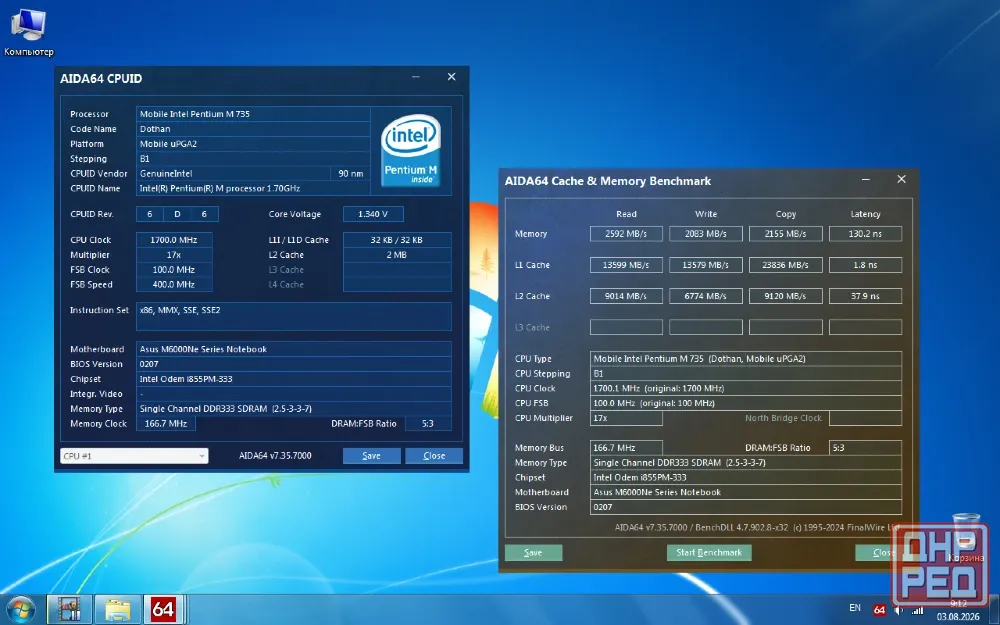
Task: Click L2 Cache value 2 MB
Action: point(397,255)
